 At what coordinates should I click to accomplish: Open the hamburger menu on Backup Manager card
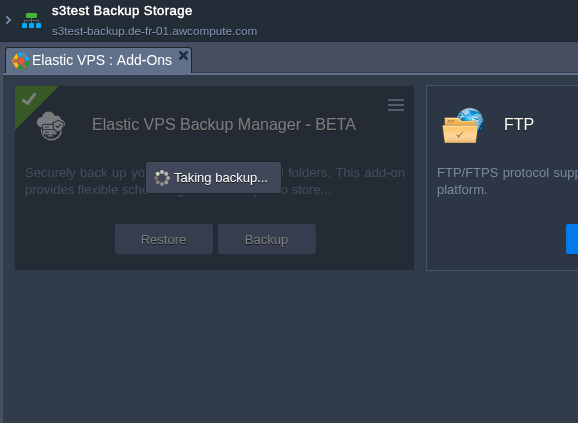click(x=396, y=105)
